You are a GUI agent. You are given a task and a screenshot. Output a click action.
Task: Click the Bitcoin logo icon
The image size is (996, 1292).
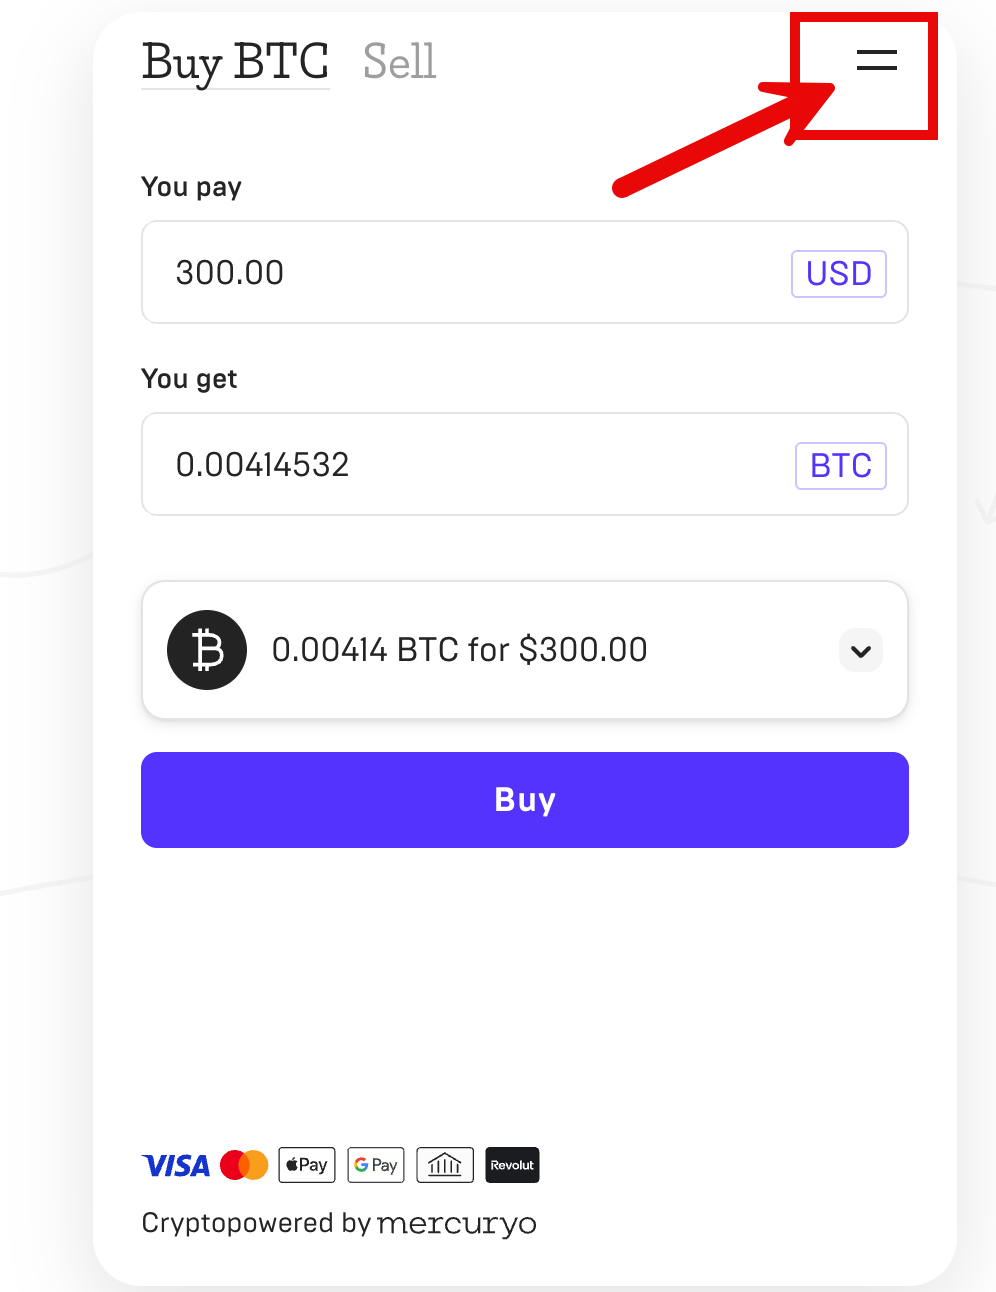(x=207, y=650)
